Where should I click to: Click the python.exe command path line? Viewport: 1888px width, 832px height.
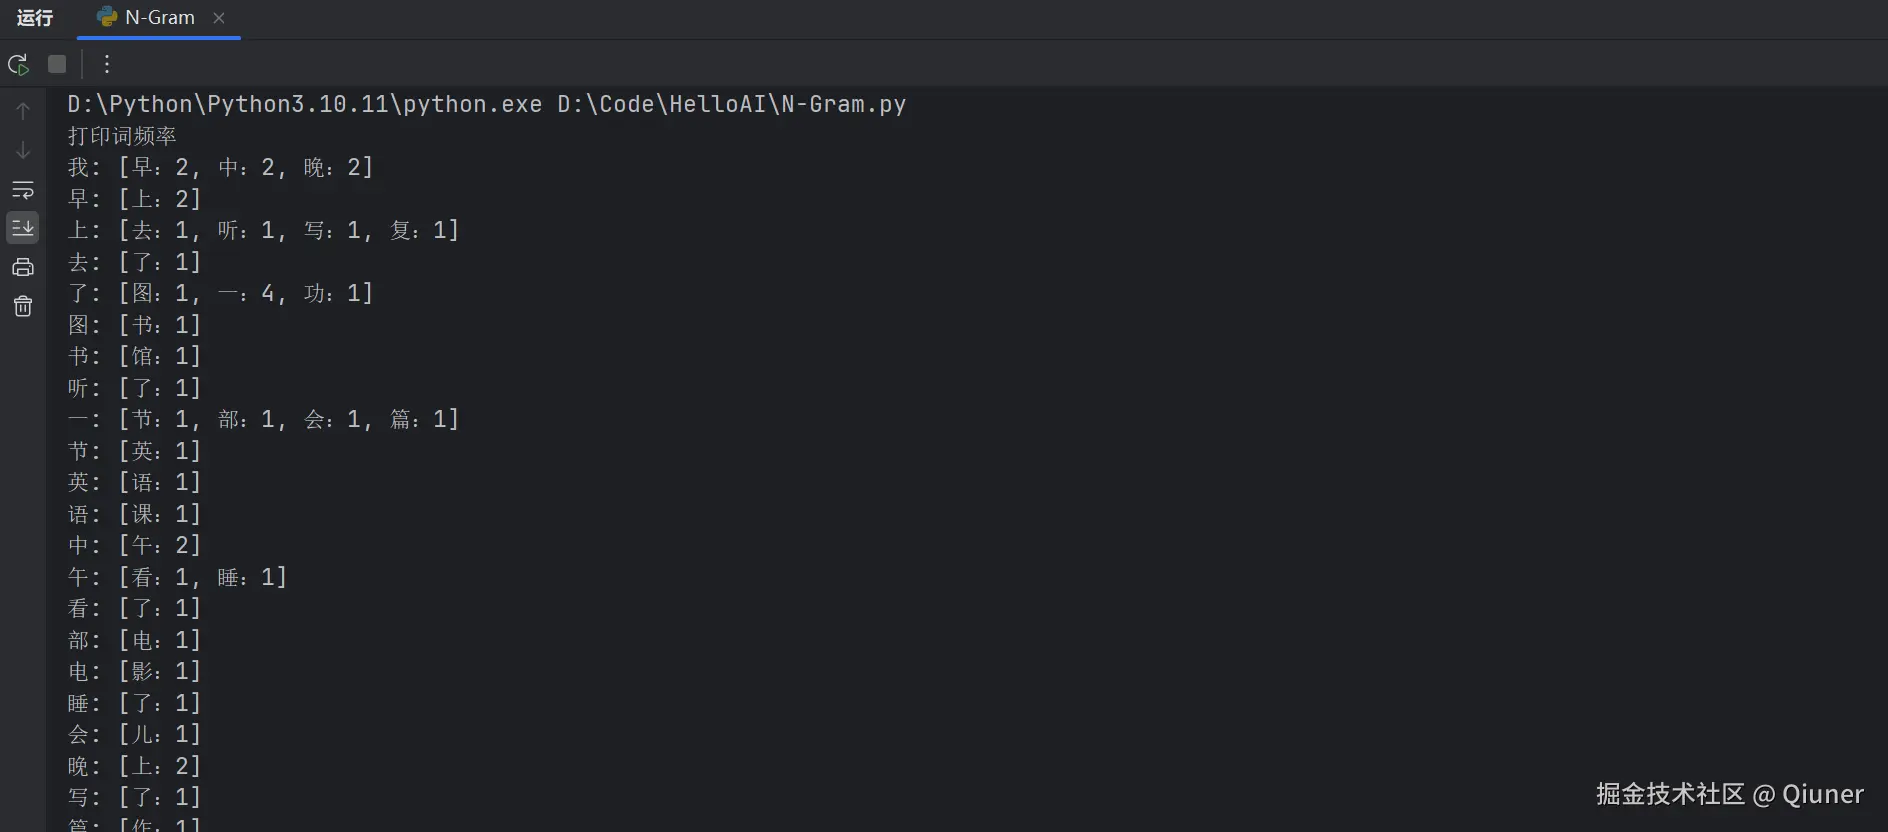pos(305,104)
